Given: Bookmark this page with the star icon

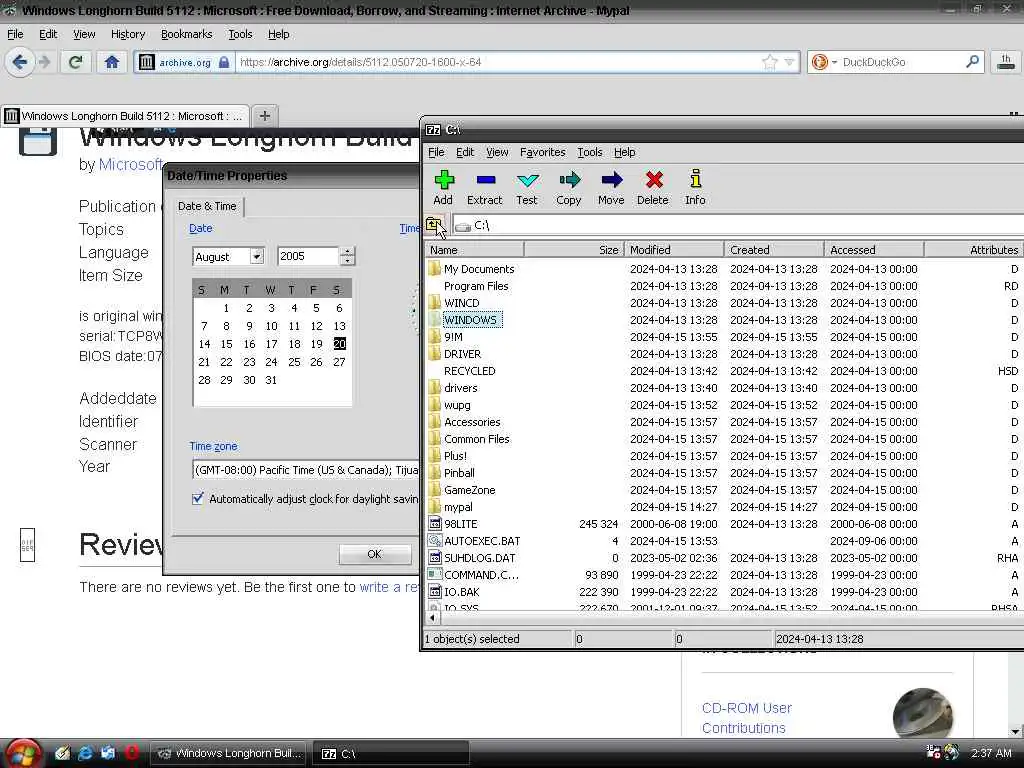Looking at the screenshot, I should (770, 63).
